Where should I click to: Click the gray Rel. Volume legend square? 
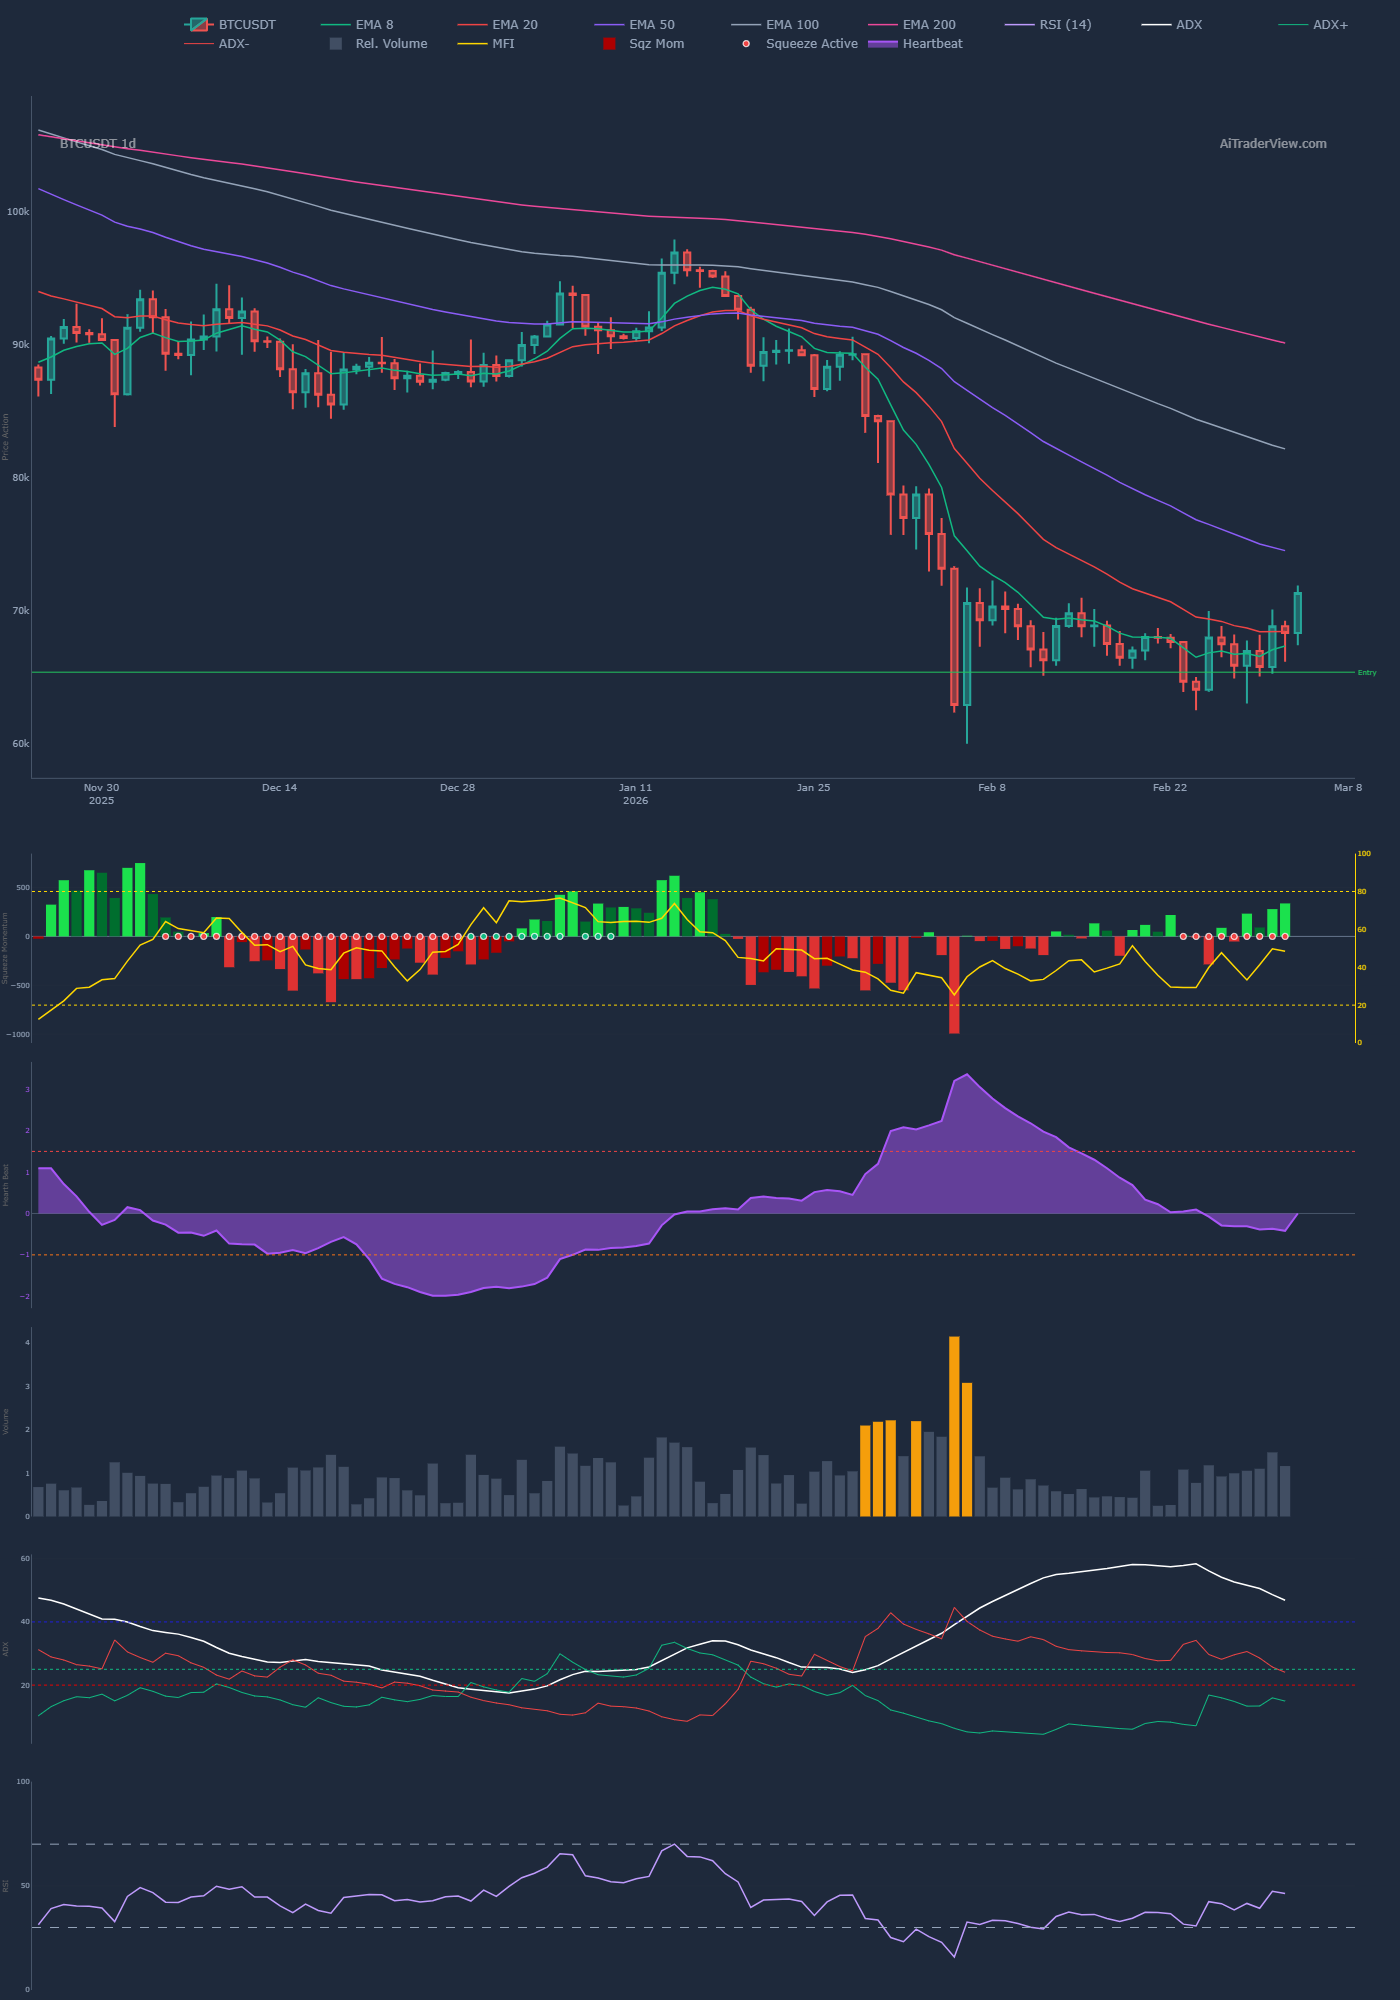(336, 44)
